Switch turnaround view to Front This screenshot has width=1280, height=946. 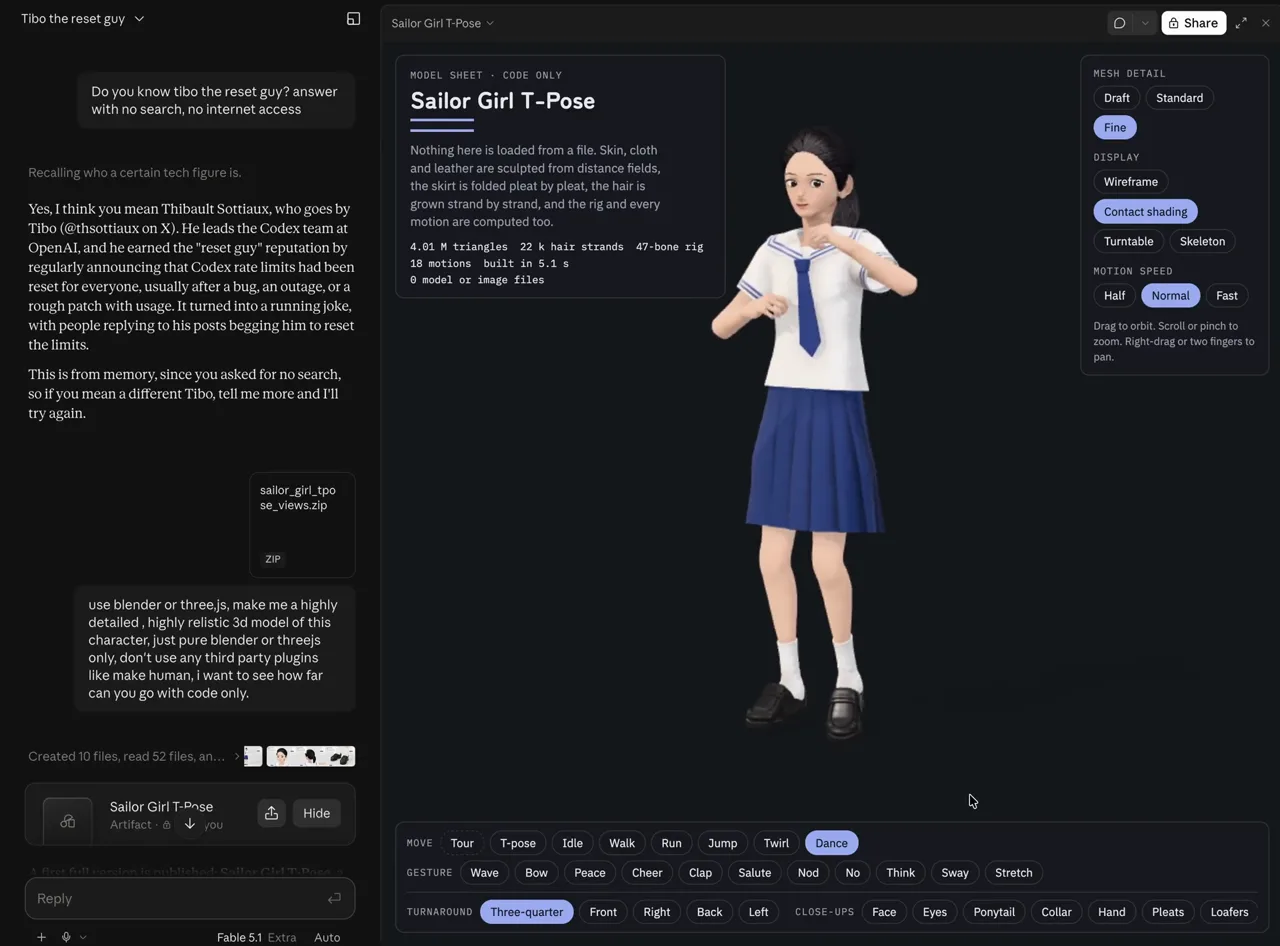(603, 912)
